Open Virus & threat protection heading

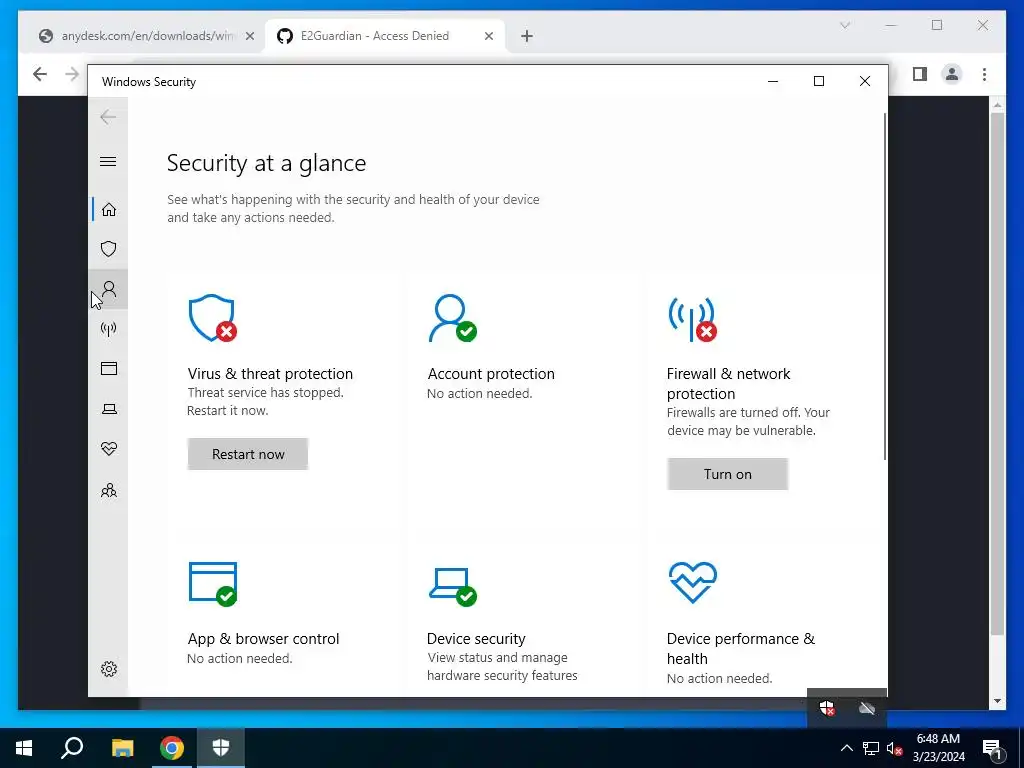point(270,374)
